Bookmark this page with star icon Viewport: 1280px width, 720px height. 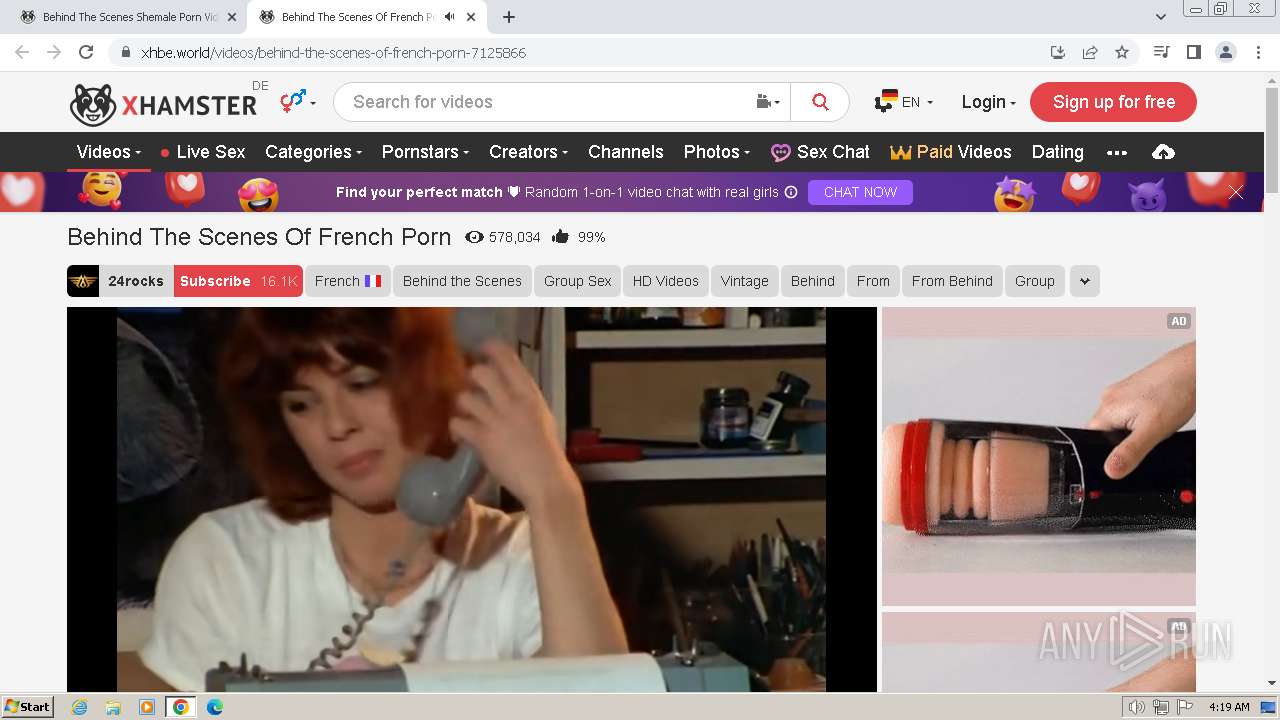click(1122, 52)
